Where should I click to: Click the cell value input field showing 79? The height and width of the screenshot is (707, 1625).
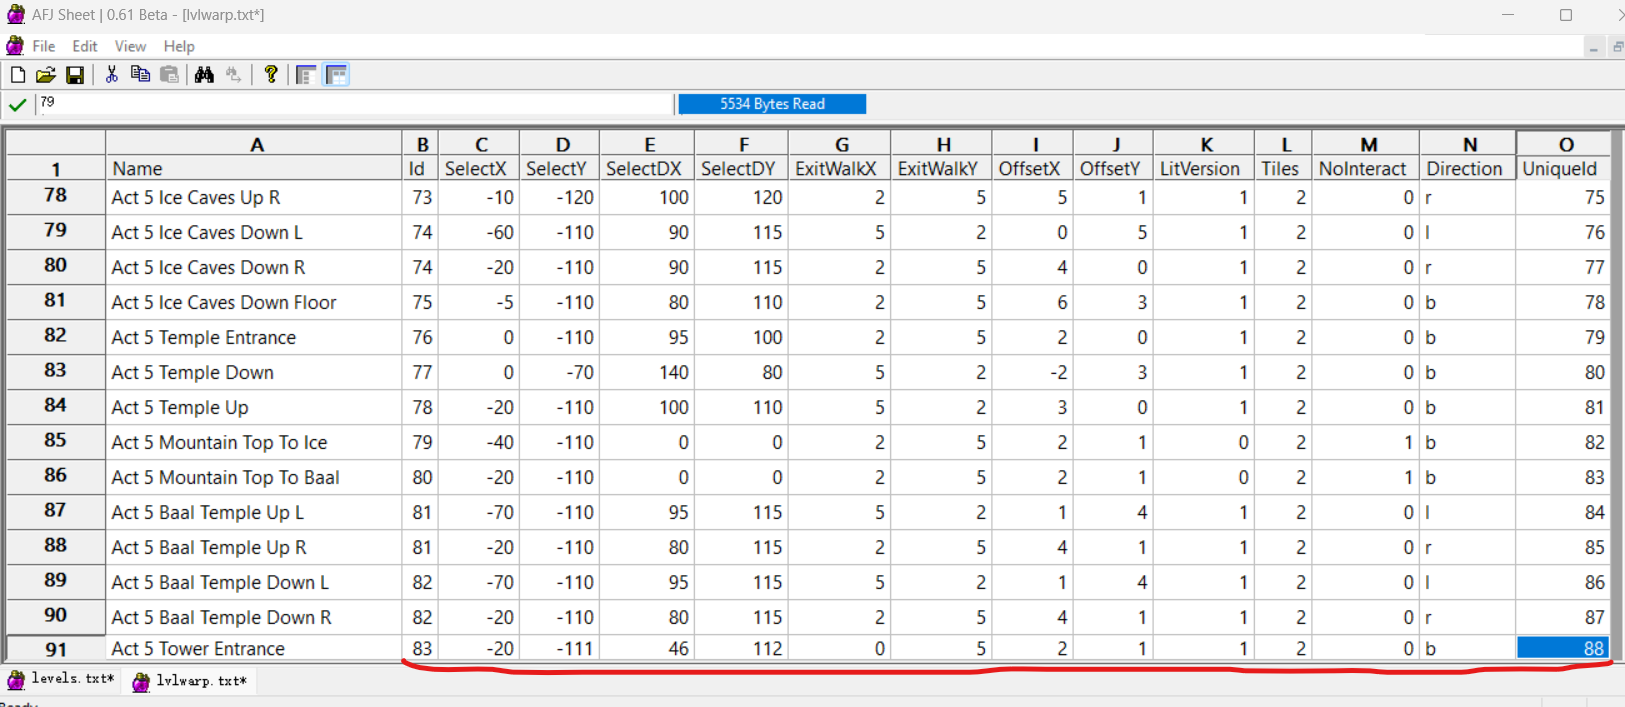(355, 104)
